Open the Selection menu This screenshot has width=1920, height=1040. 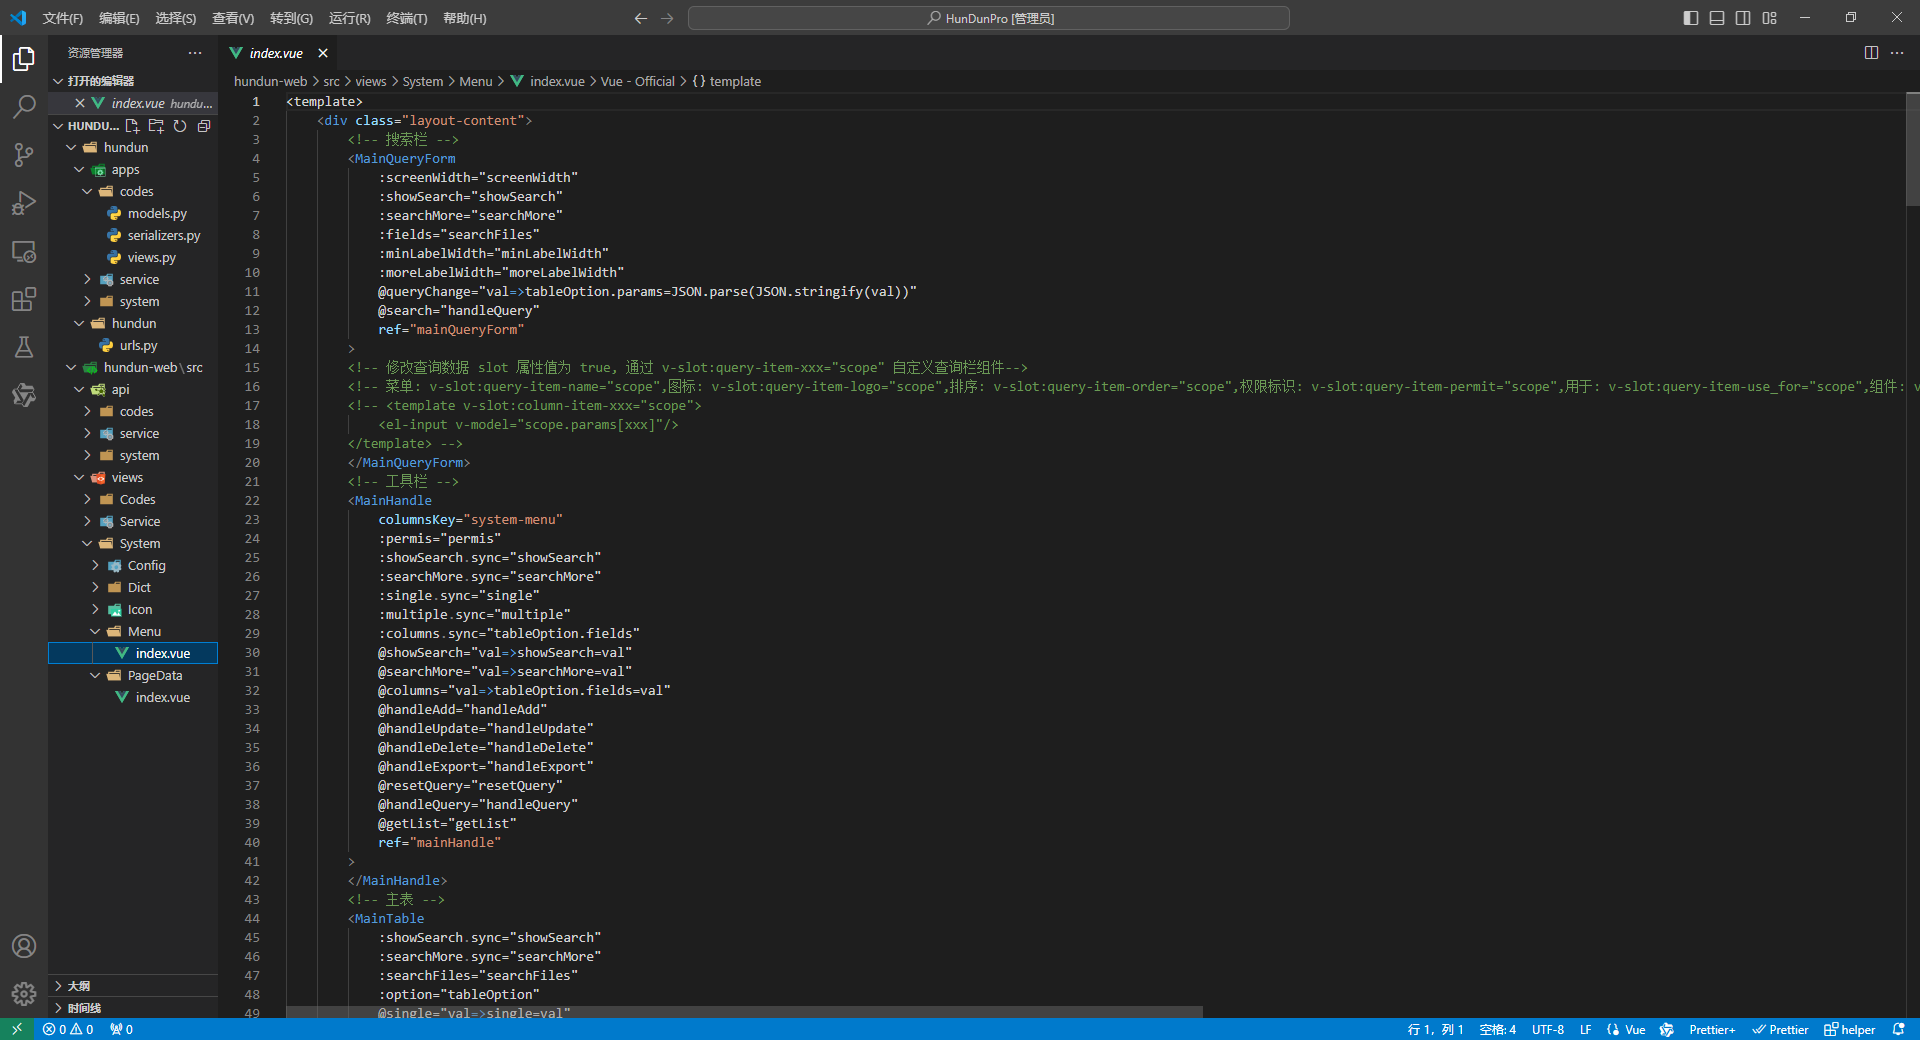tap(175, 18)
